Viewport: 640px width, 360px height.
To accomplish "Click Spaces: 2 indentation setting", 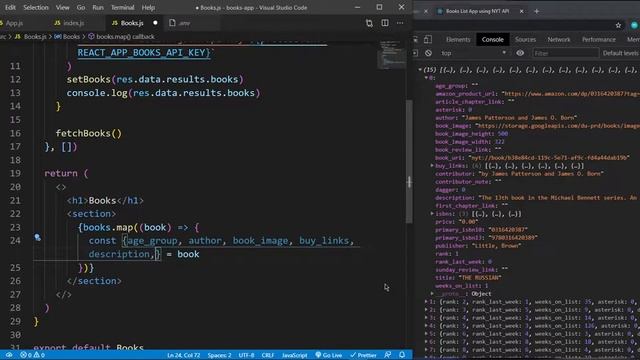I will click(220, 355).
